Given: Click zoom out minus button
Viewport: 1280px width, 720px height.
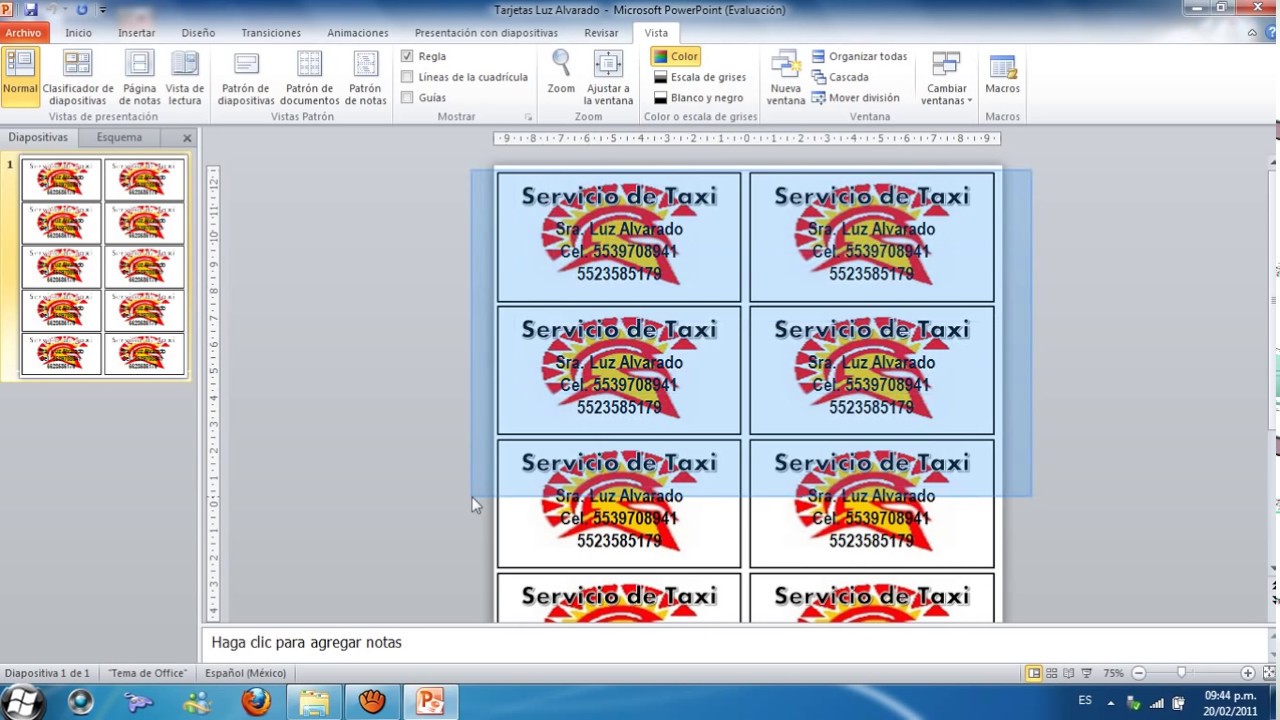Looking at the screenshot, I should tap(1138, 673).
